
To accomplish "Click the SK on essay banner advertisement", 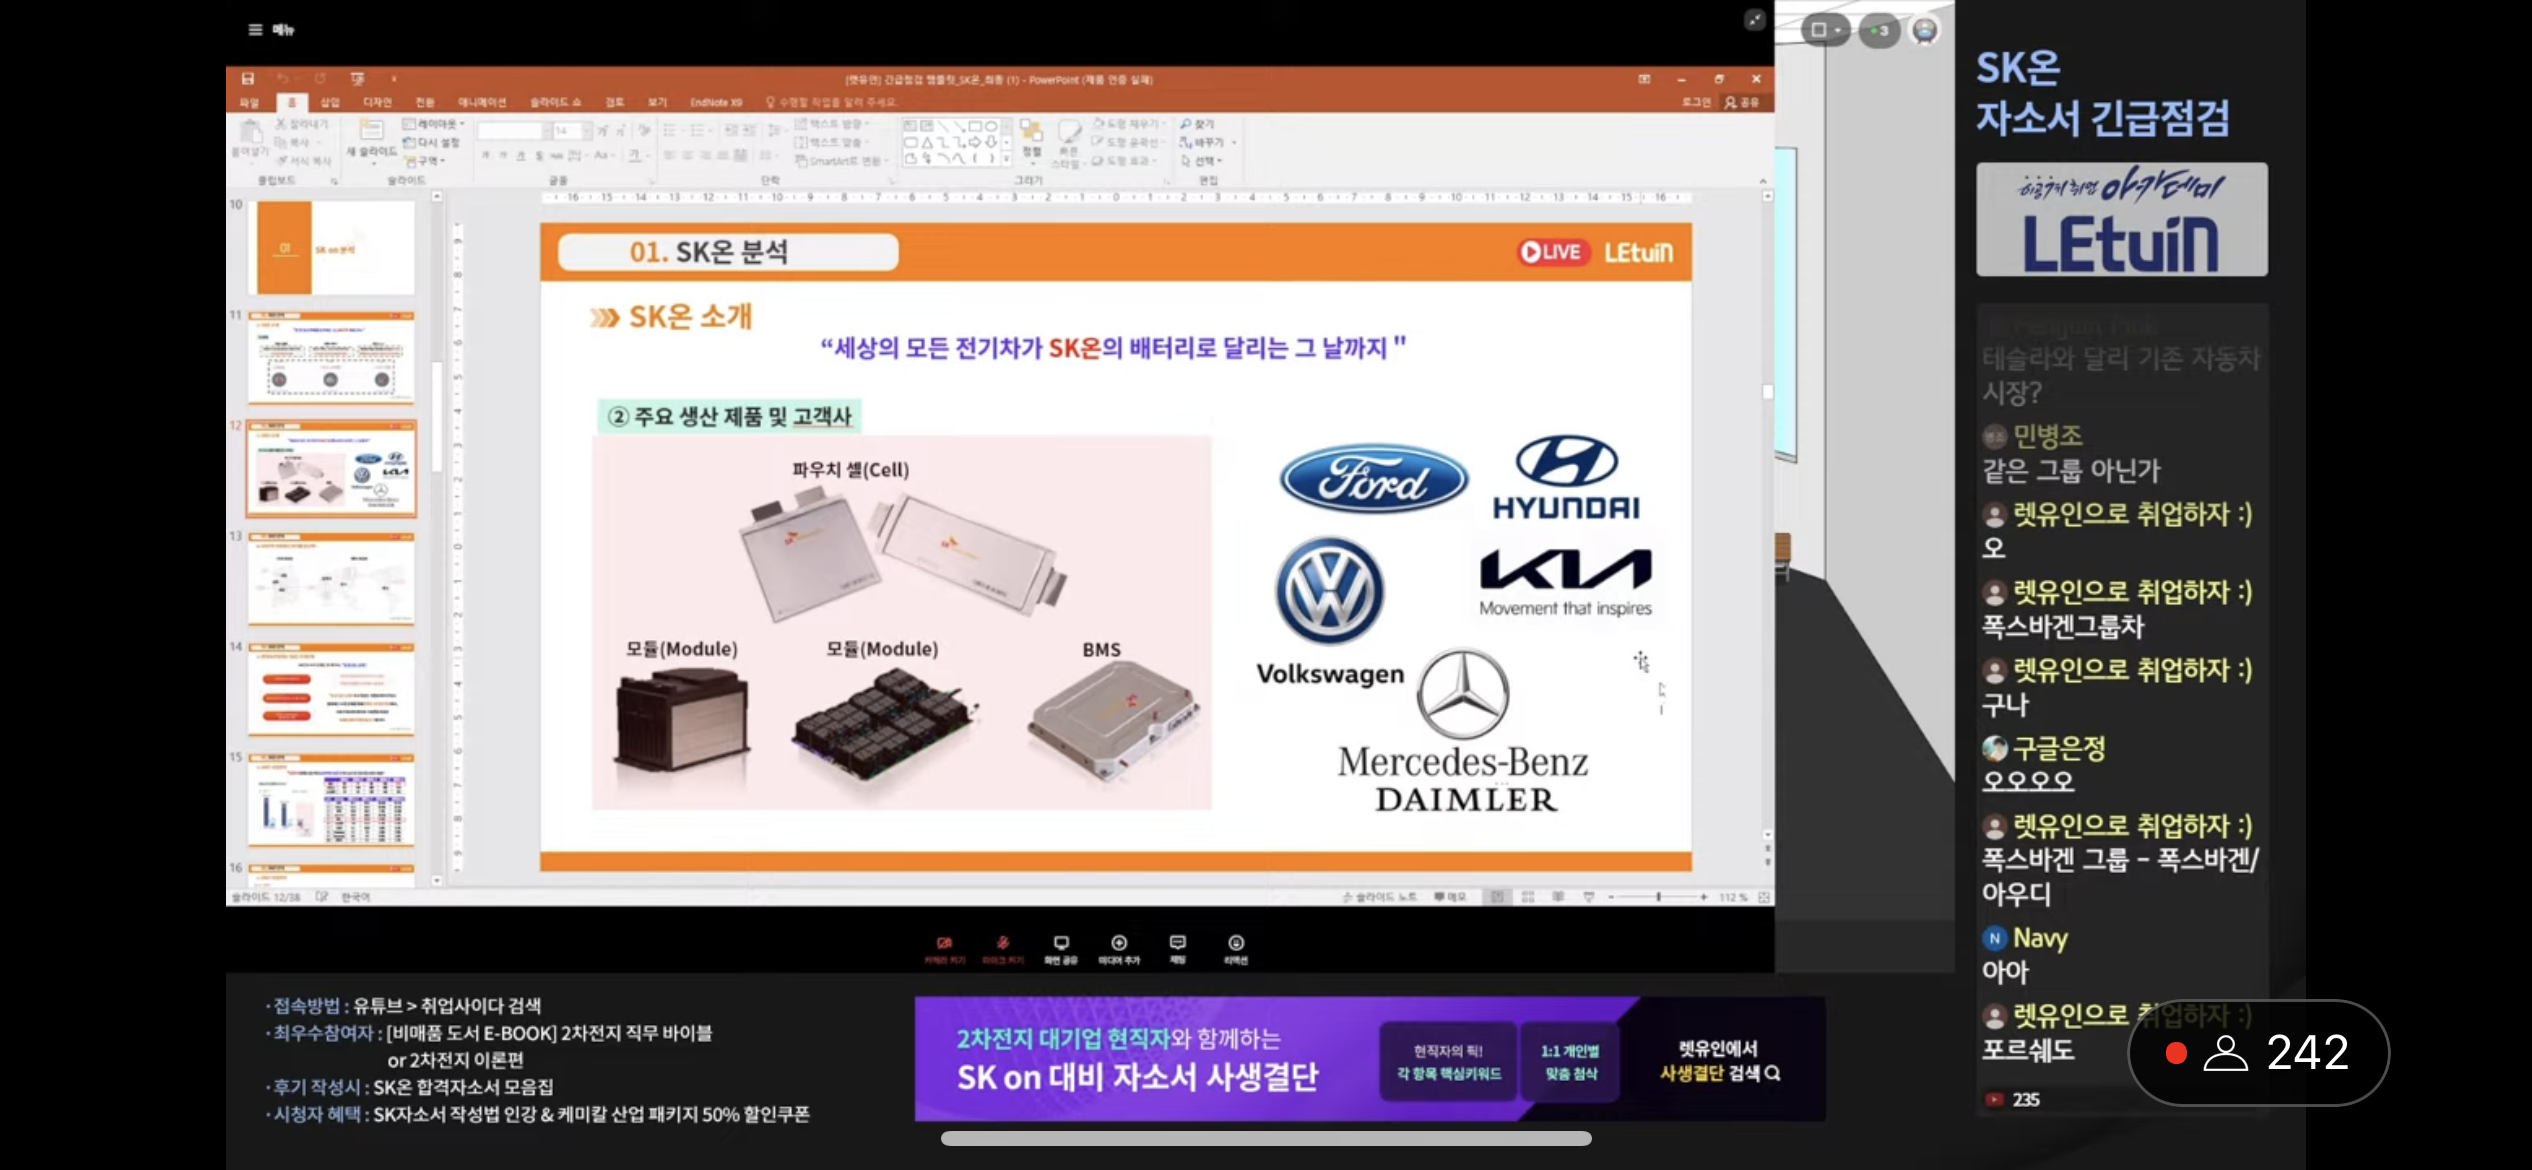I will (1370, 1059).
